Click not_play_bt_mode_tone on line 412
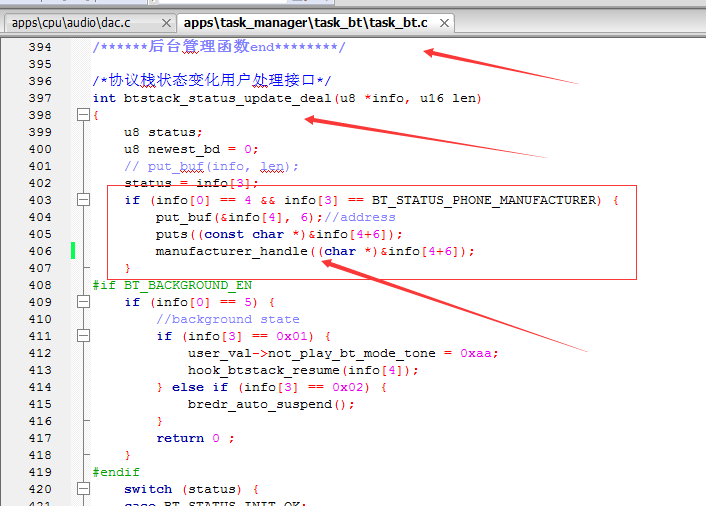Screen dimensions: 706x506 (352, 353)
